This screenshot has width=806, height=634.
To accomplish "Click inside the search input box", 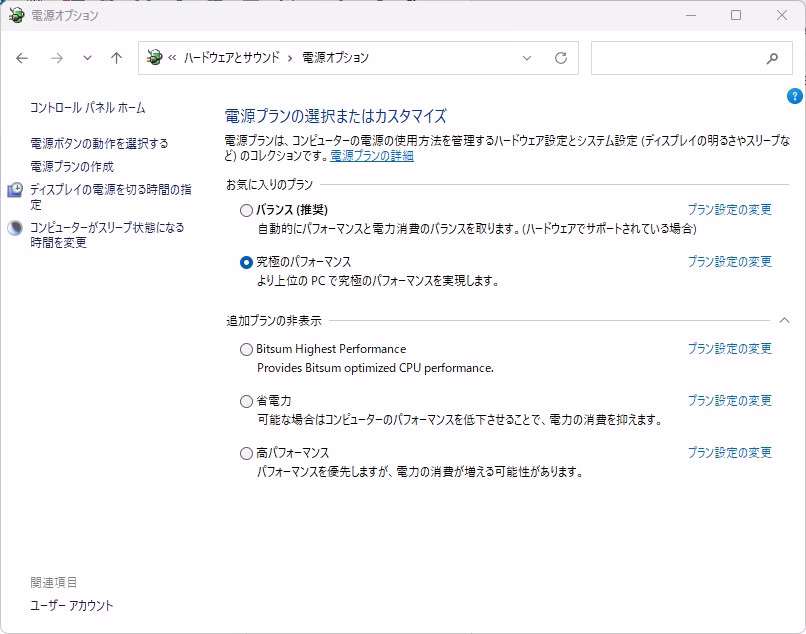I will 676,58.
